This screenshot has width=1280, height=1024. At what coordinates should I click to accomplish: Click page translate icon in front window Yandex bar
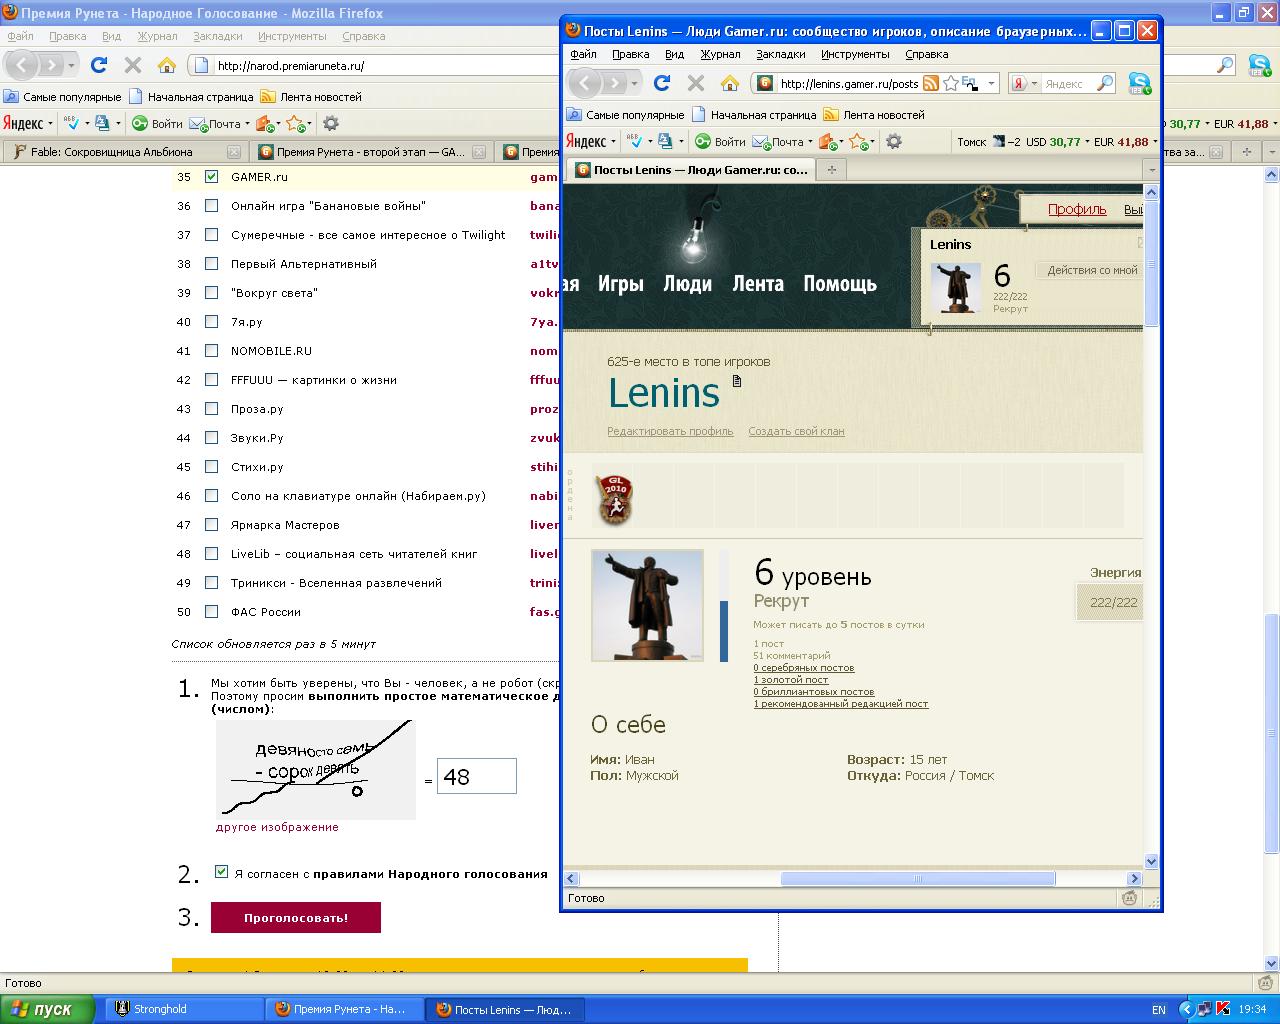tap(665, 142)
